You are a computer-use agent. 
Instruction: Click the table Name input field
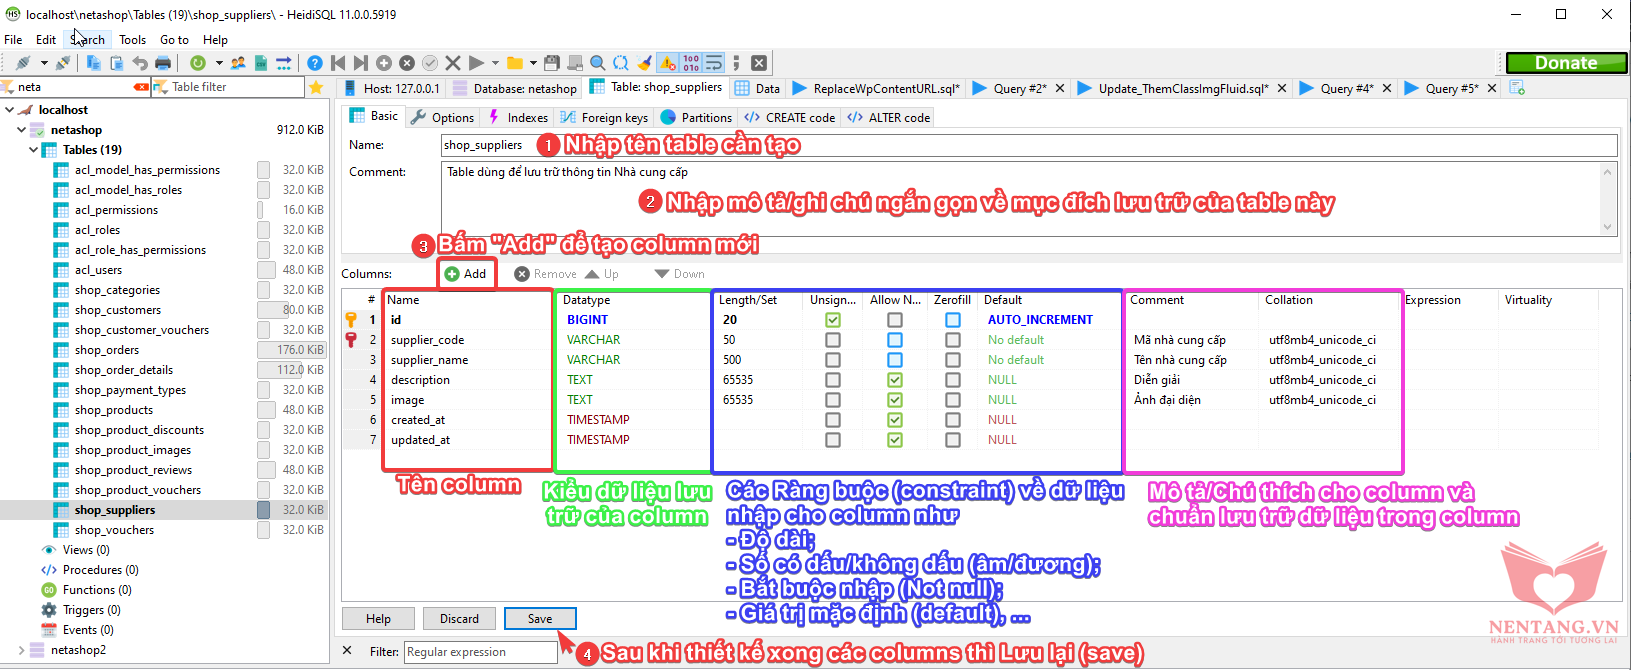pos(1028,145)
